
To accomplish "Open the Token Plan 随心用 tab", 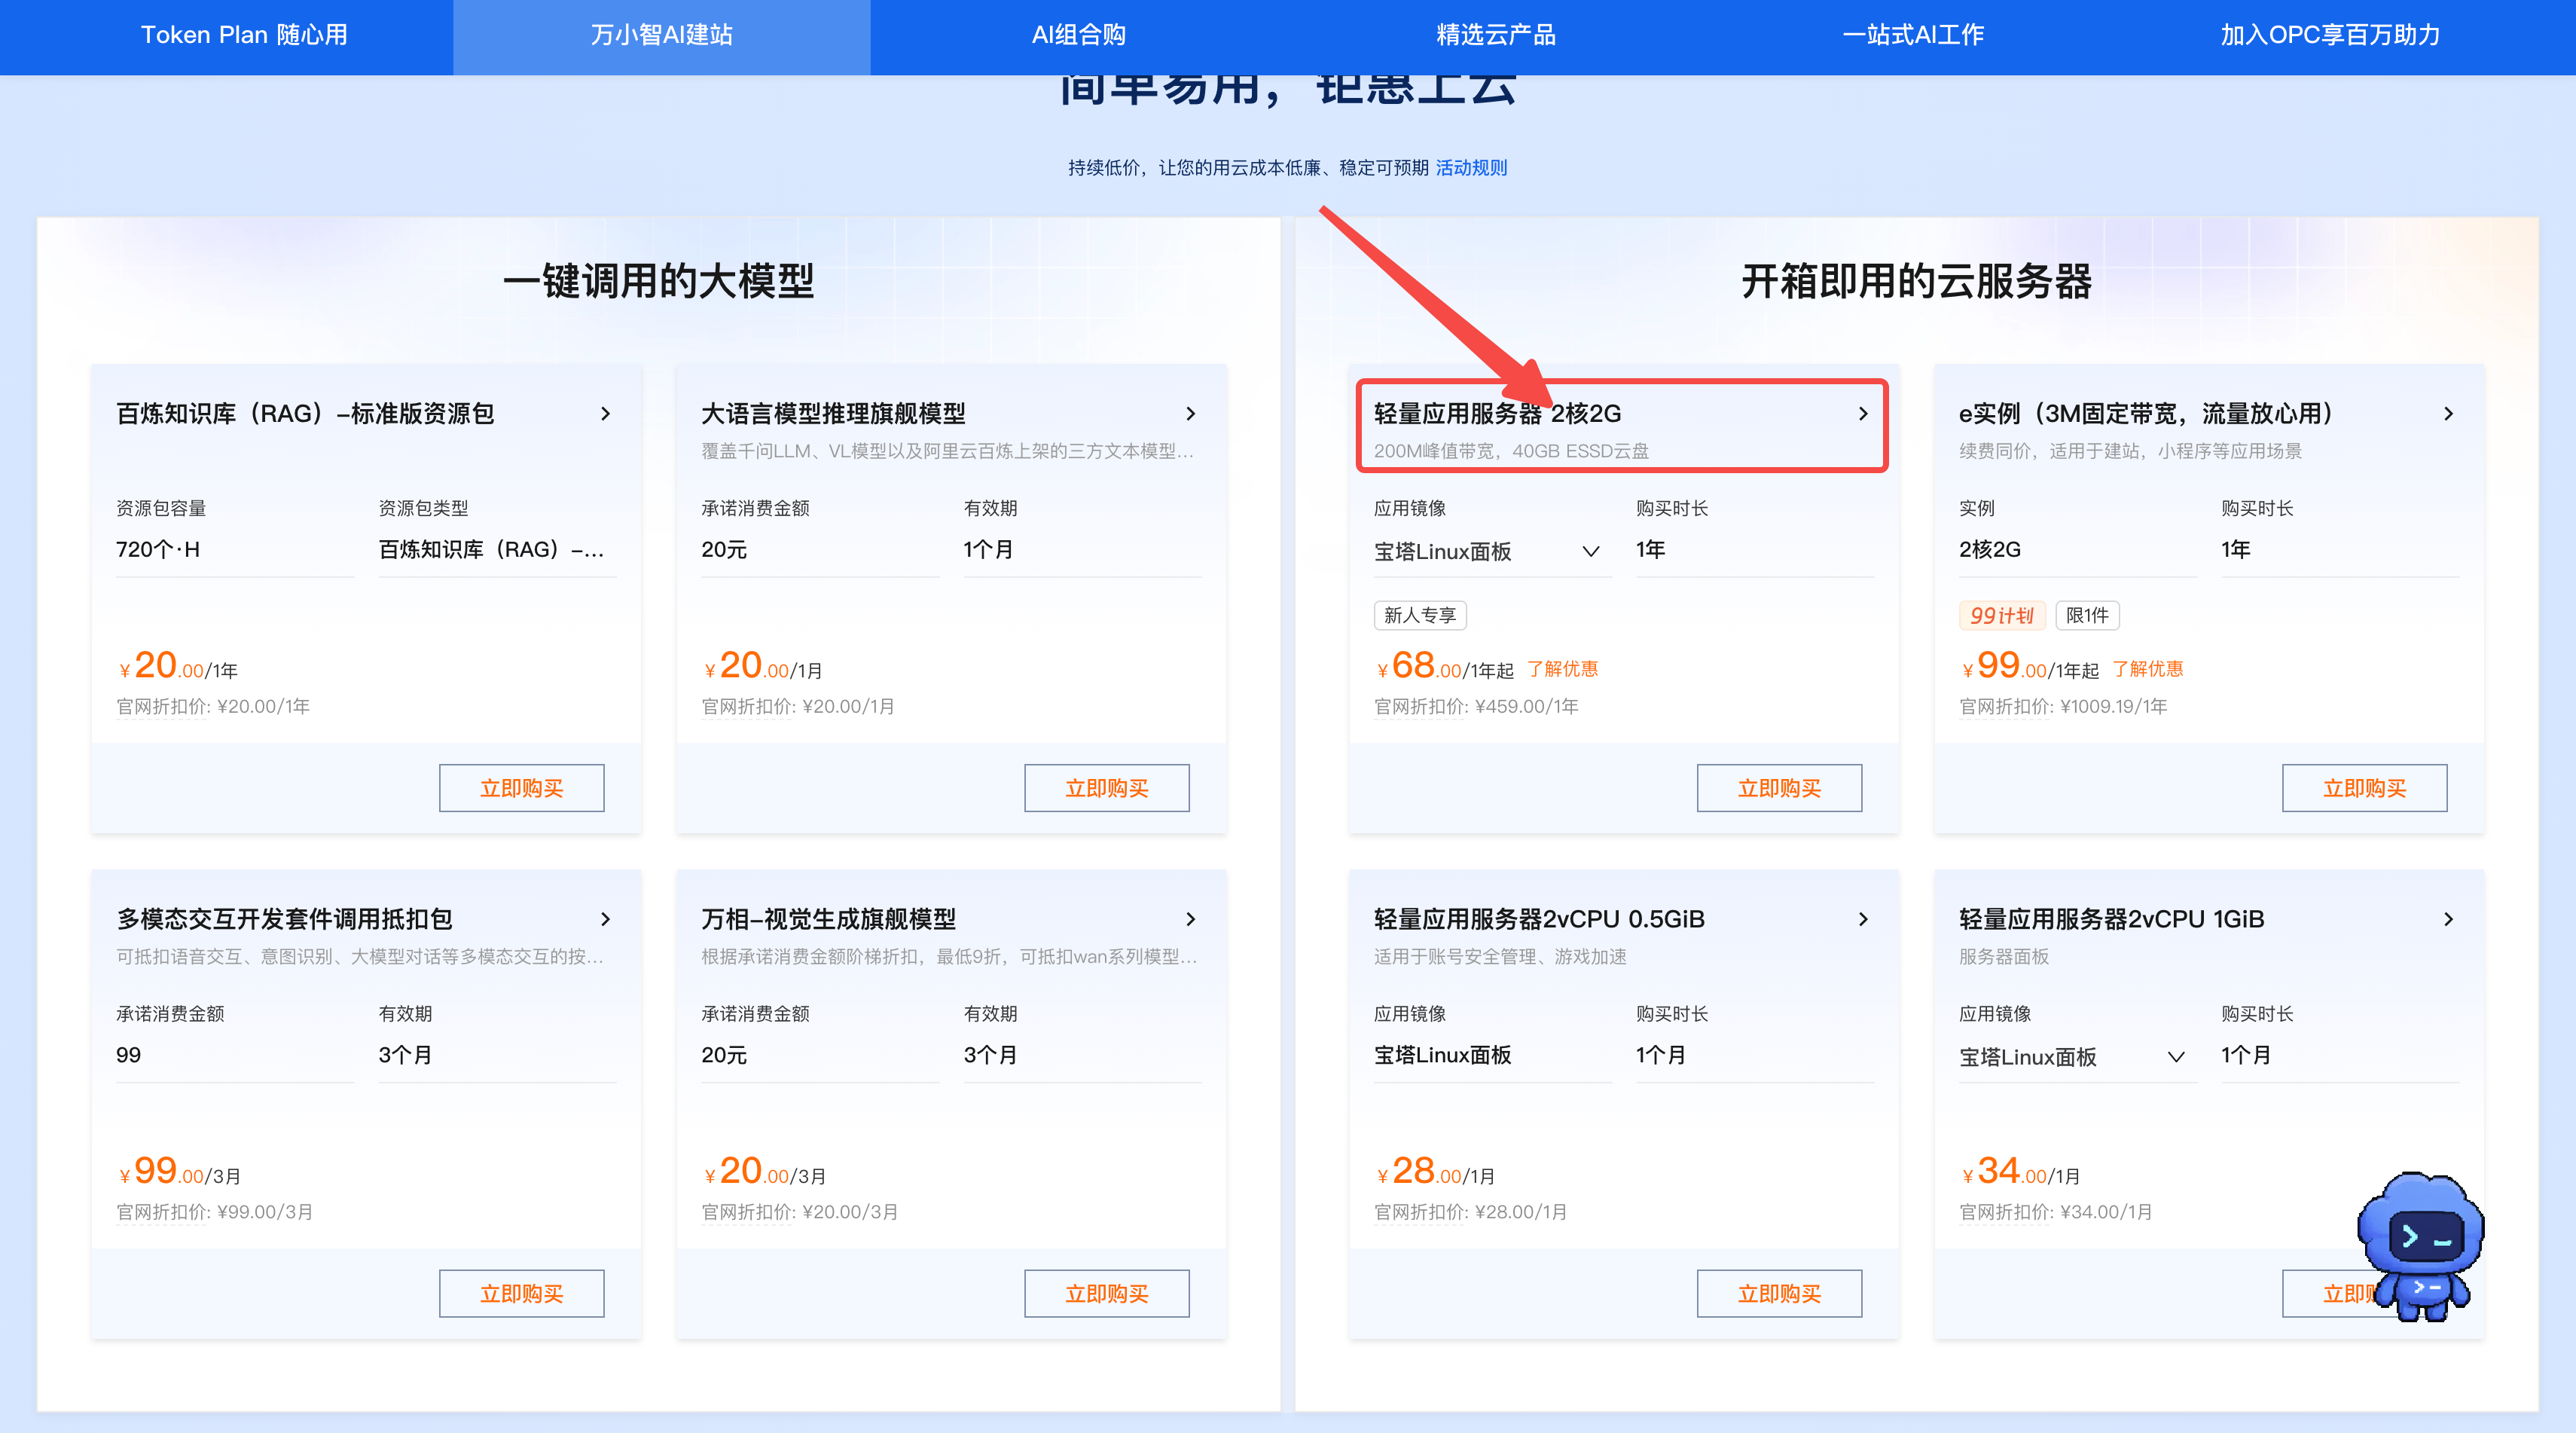I will [244, 35].
